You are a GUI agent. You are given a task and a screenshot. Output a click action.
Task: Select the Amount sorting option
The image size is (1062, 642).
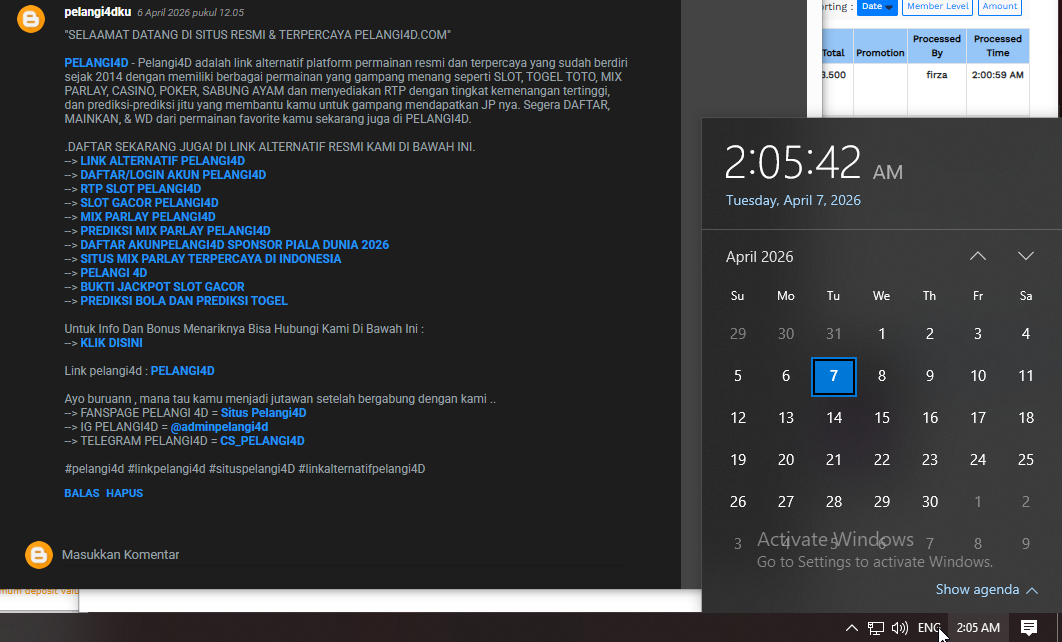1000,7
